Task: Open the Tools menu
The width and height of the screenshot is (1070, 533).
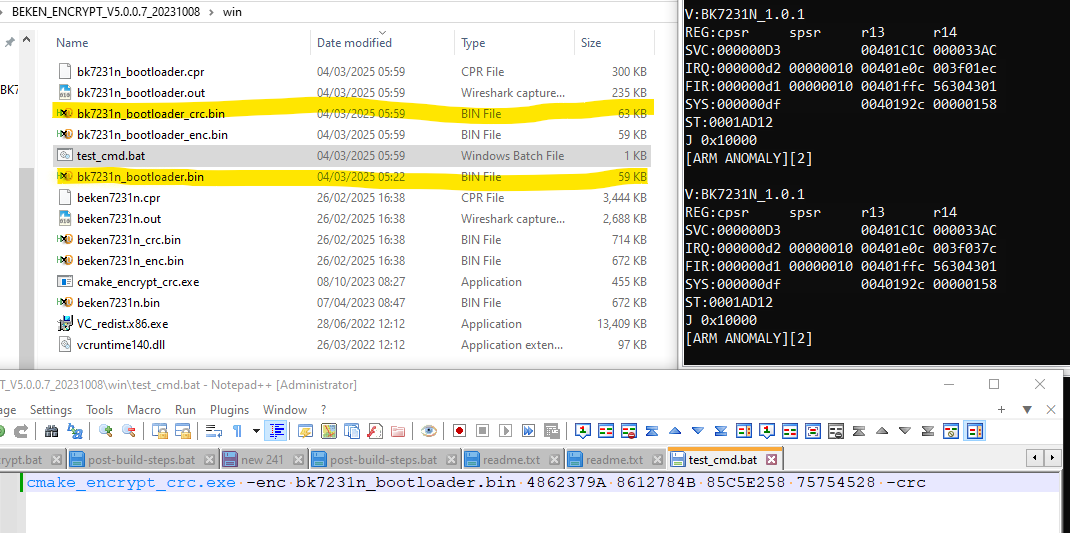Action: 100,409
